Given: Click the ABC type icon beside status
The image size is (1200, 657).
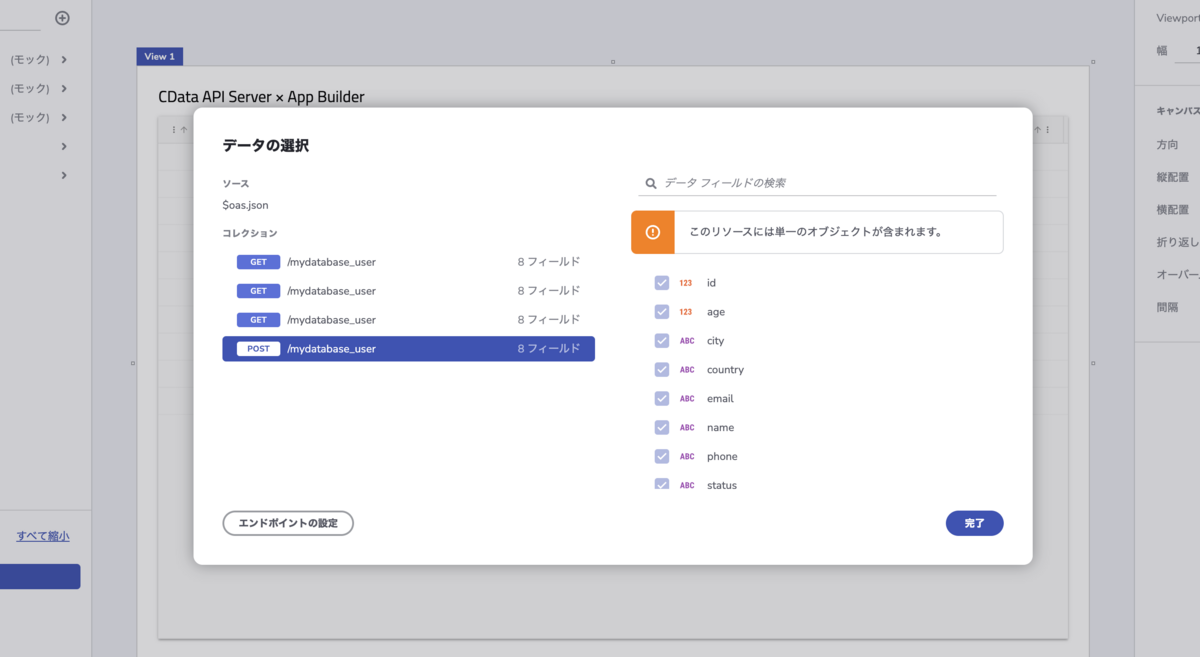Looking at the screenshot, I should coord(687,485).
